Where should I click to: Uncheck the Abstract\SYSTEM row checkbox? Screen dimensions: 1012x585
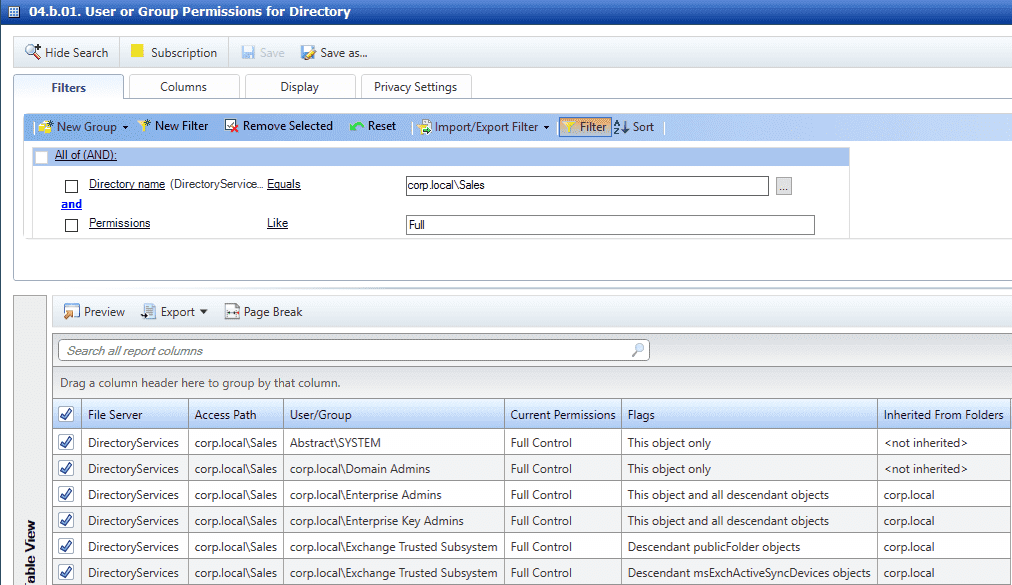click(x=66, y=442)
